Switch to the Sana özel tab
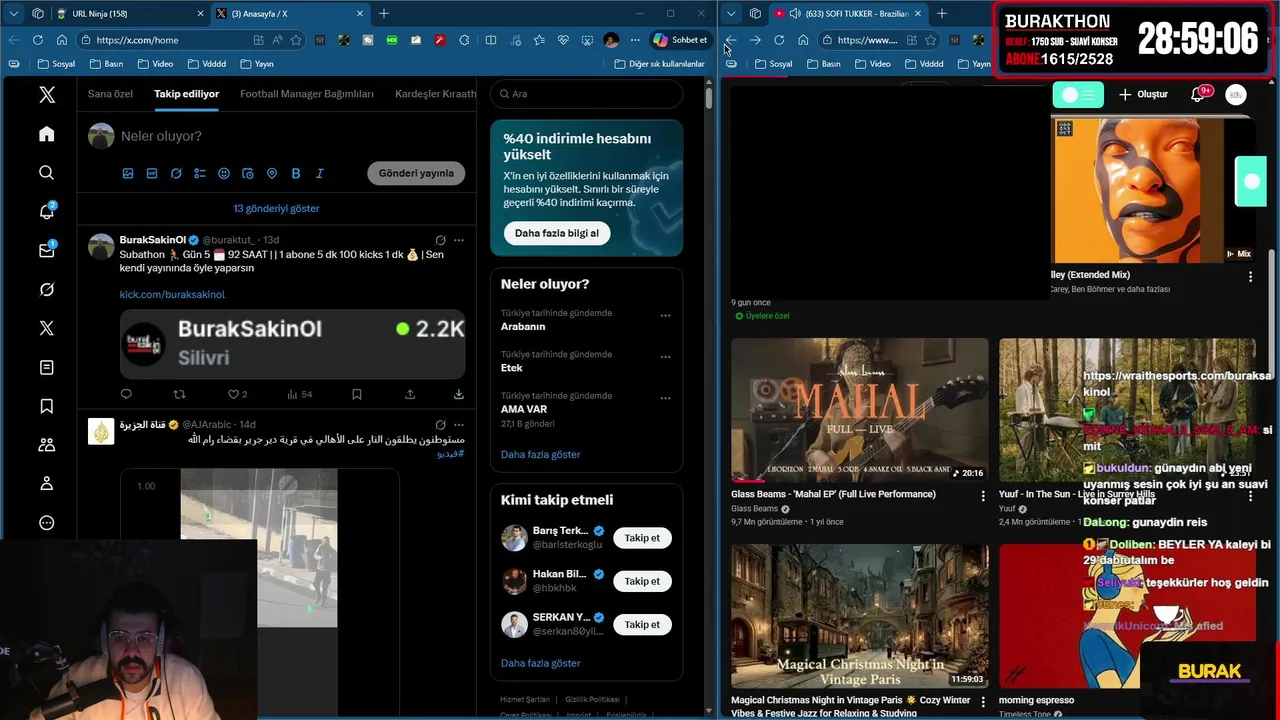The height and width of the screenshot is (720, 1280). 110,94
